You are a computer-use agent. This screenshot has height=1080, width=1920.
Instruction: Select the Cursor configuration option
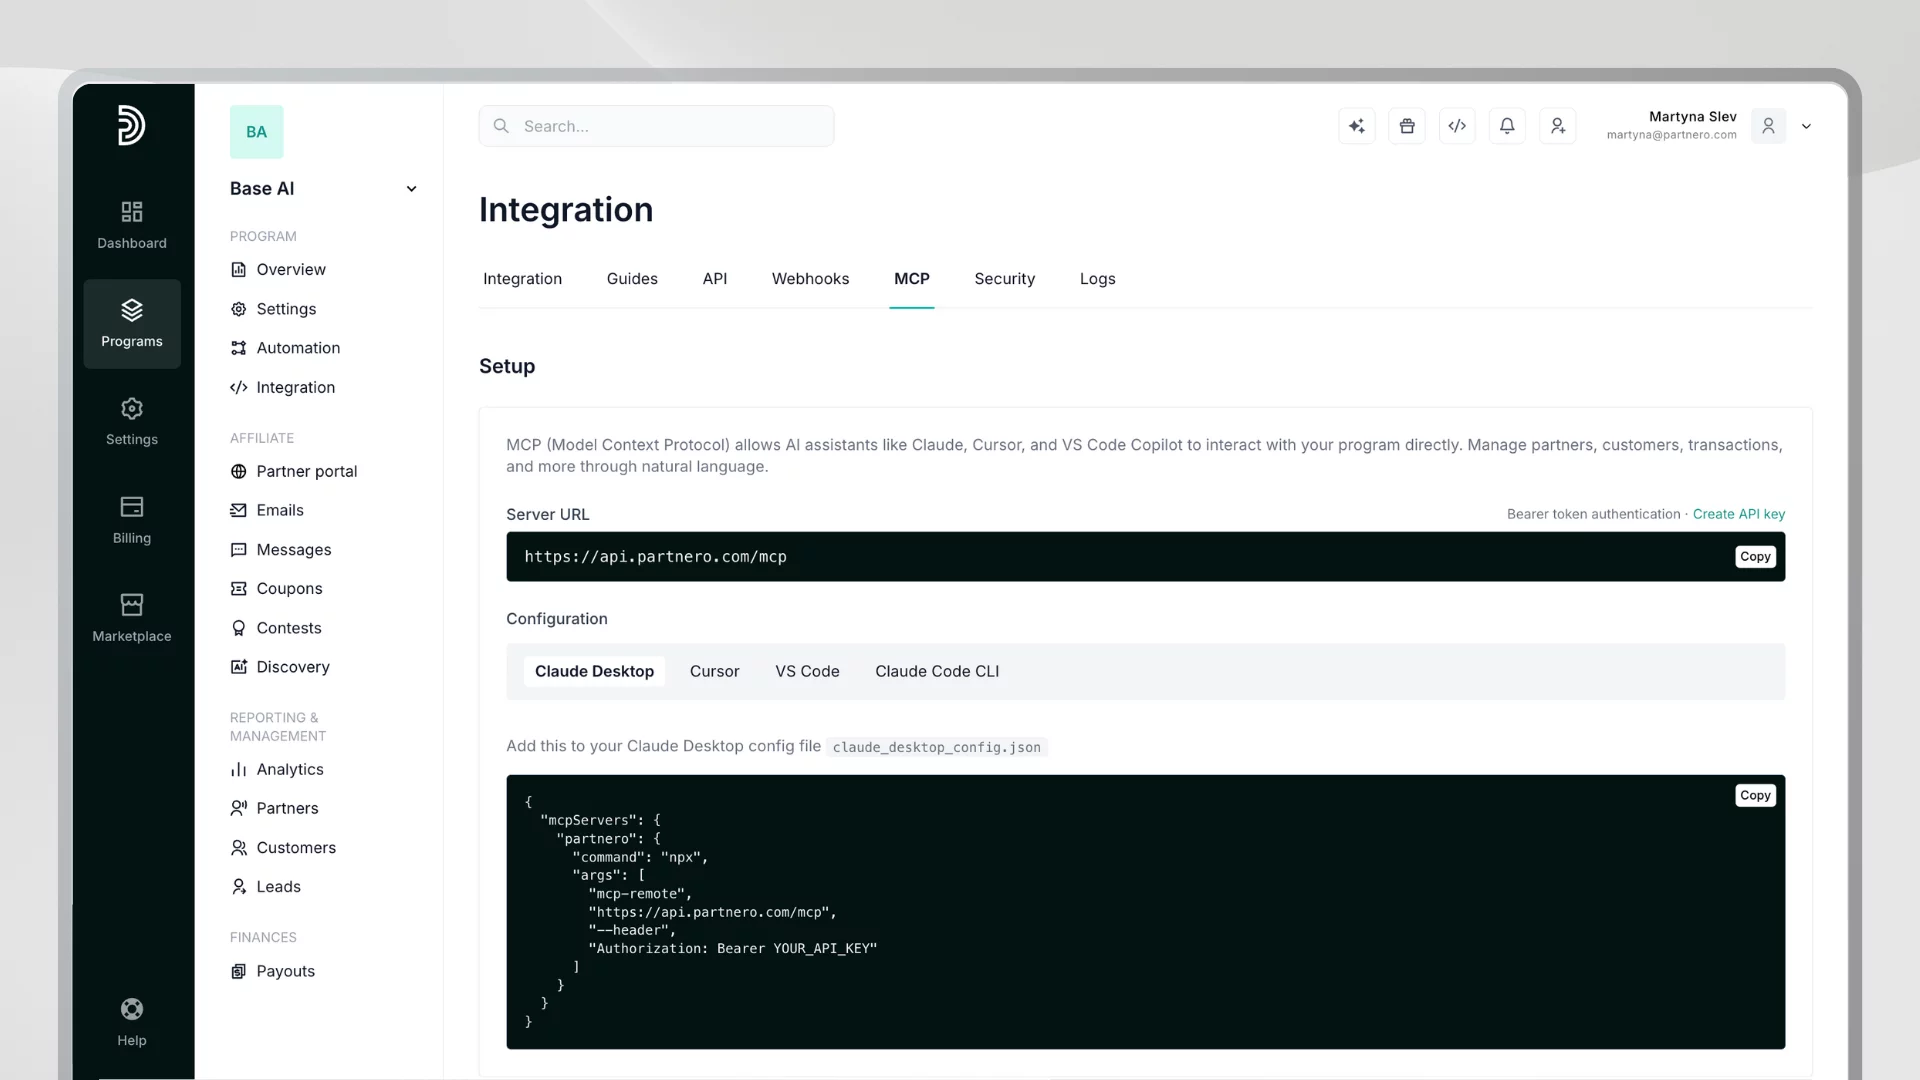(x=714, y=671)
